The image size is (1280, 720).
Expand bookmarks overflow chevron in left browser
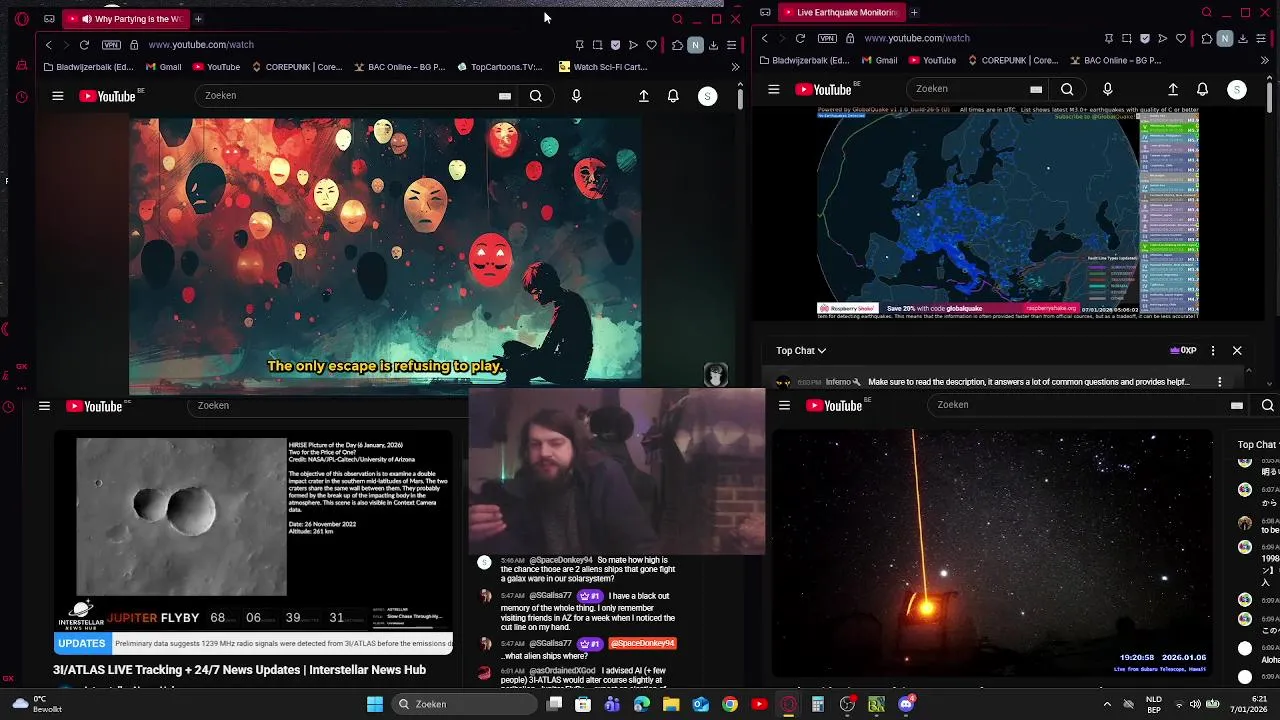tap(735, 67)
